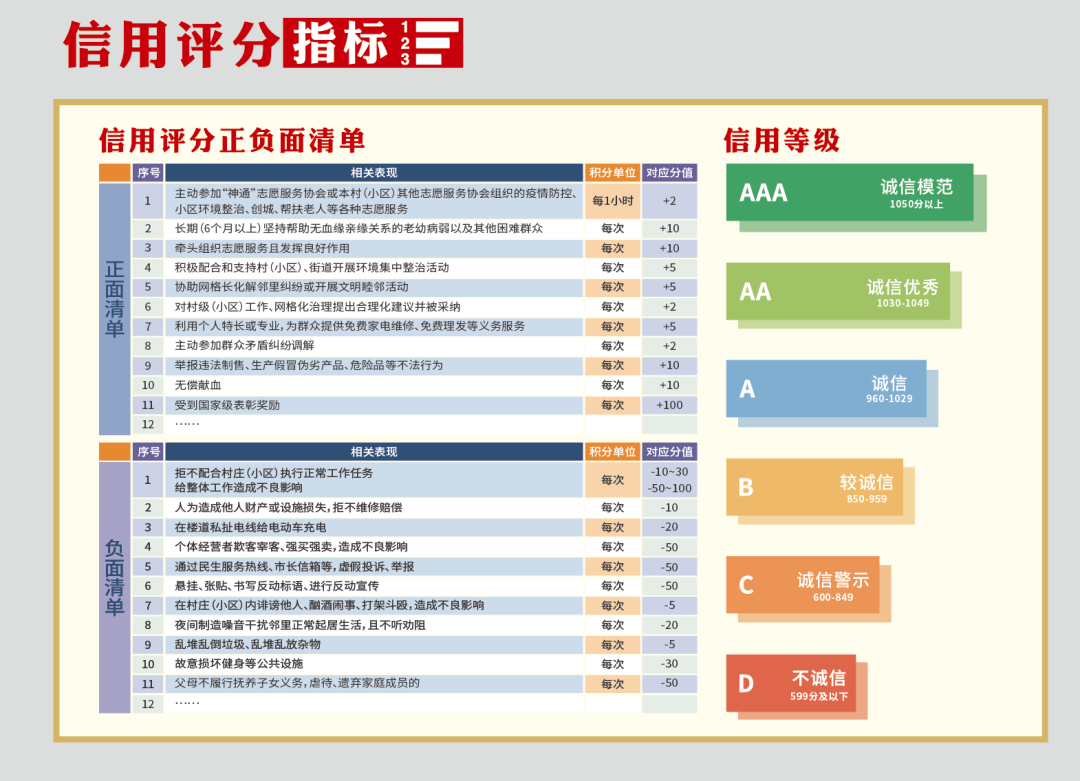
Task: Click "序号" header of the 负面清单 table
Action: 148,452
